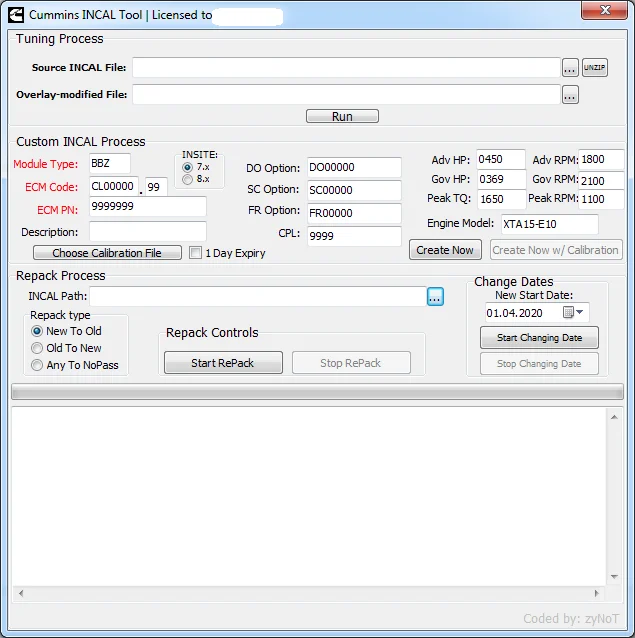Click the log scrollbar down arrow
The width and height of the screenshot is (635, 638).
tap(614, 577)
